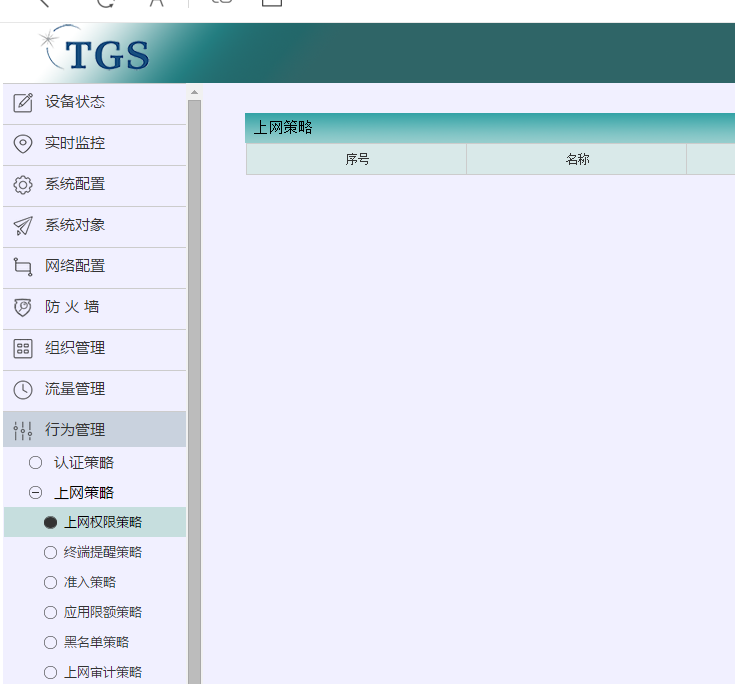Click the sidebar vertical scrollbar thumb
This screenshot has height=684, width=735.
pos(195,391)
